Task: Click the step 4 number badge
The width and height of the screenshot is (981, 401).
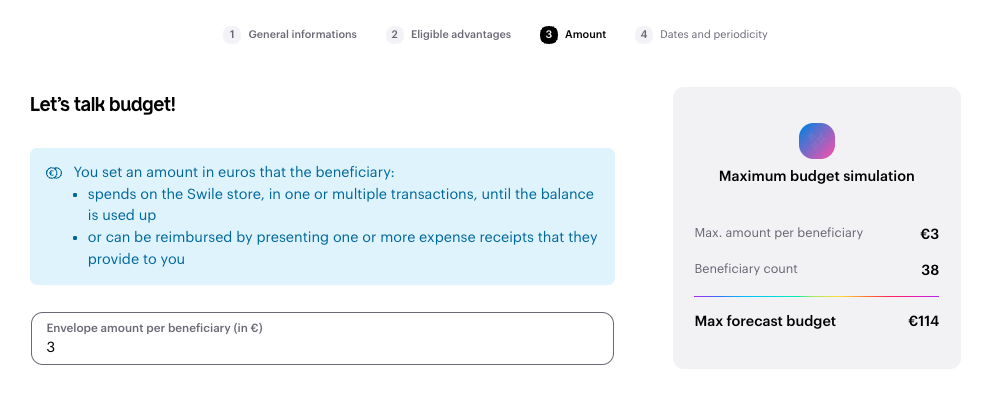Action: [644, 35]
